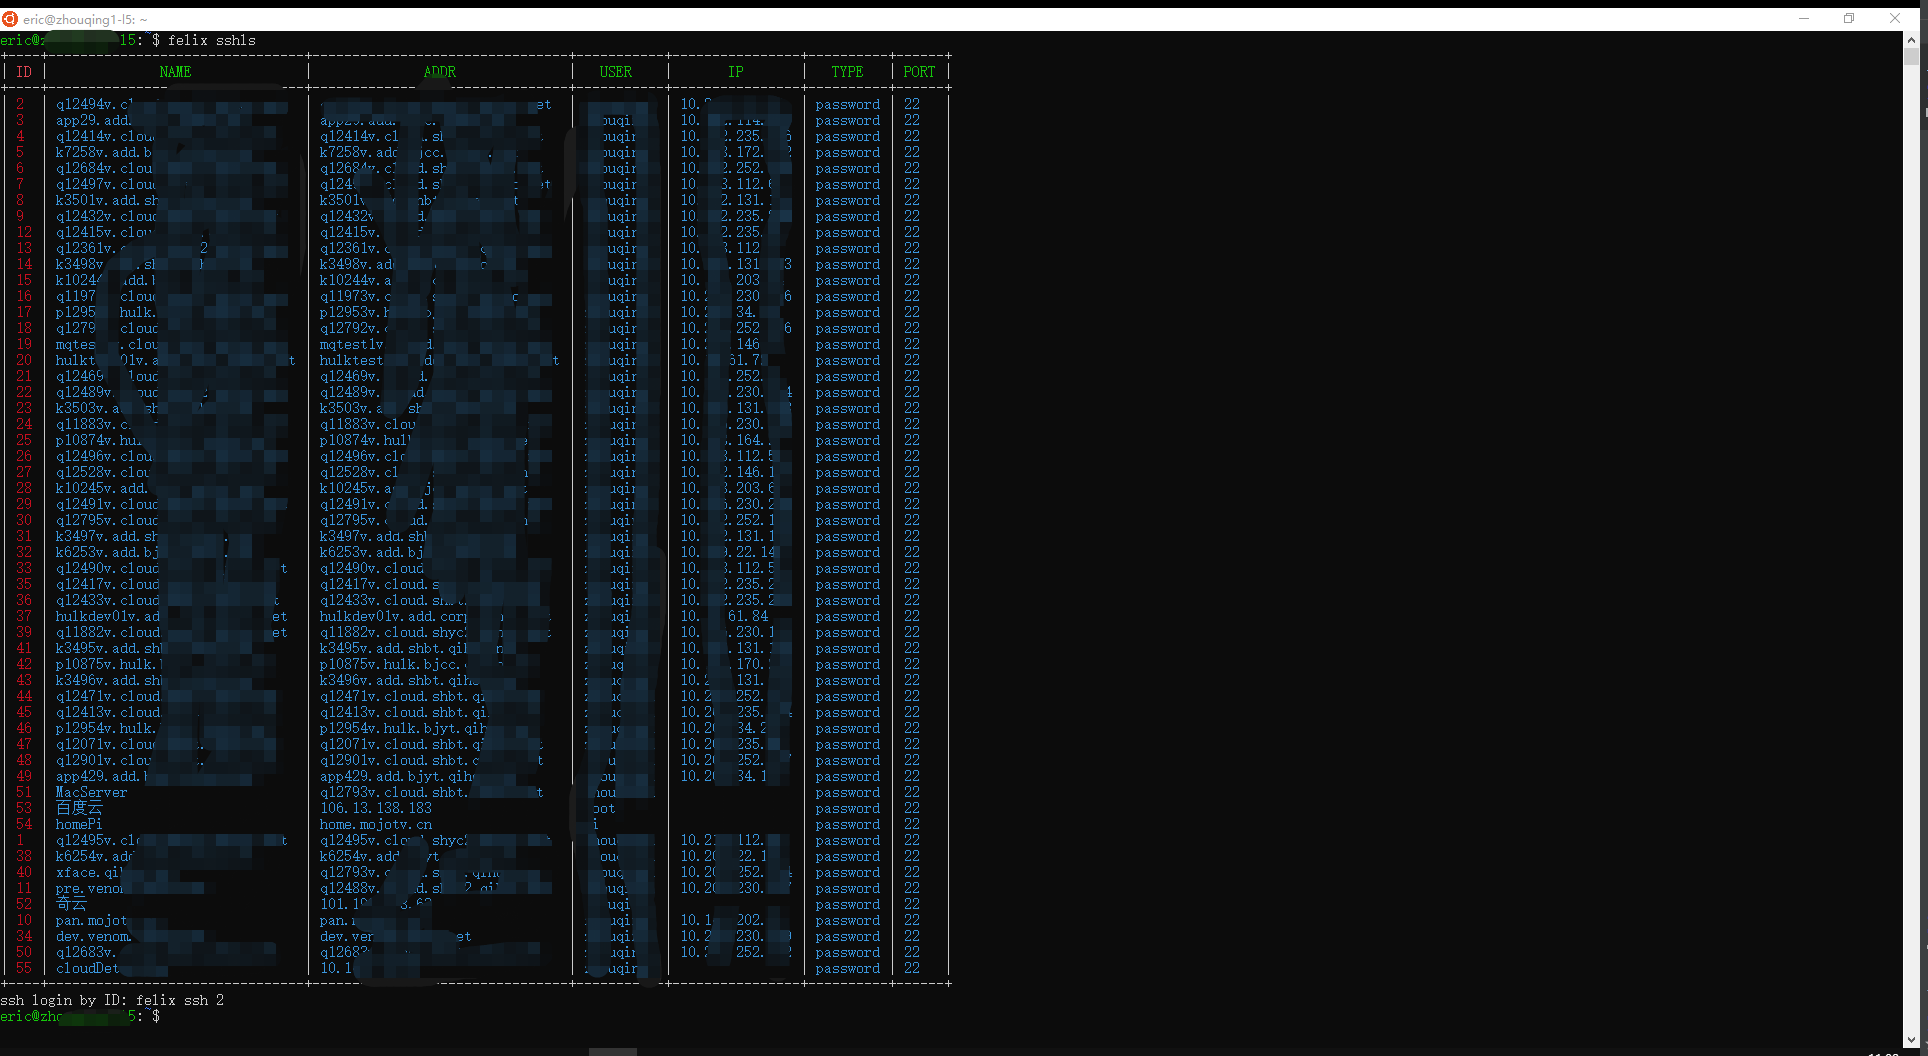Image resolution: width=1928 pixels, height=1056 pixels.
Task: Click the IP column header
Action: [x=736, y=72]
